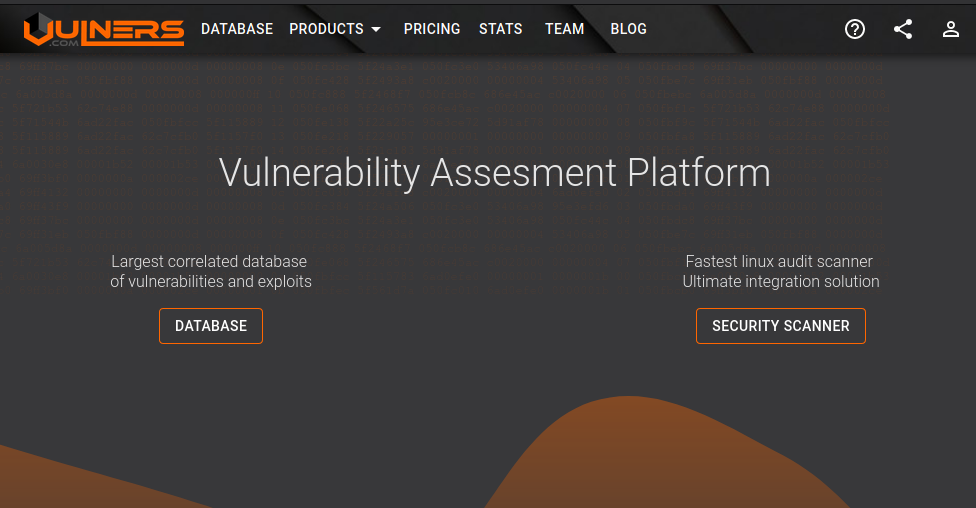Open the Blog link in the navbar
The image size is (976, 508).
pos(628,29)
